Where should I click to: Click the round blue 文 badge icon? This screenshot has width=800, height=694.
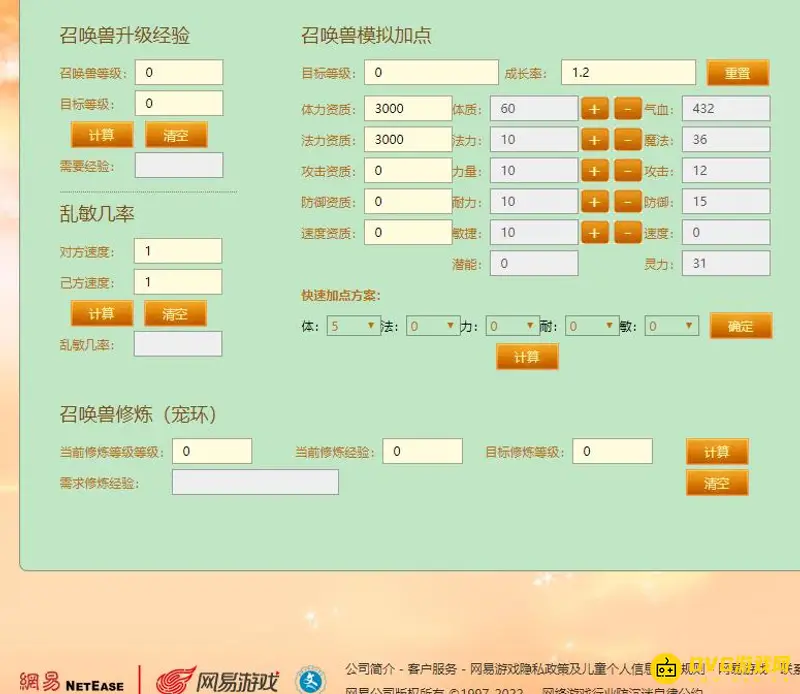[311, 681]
